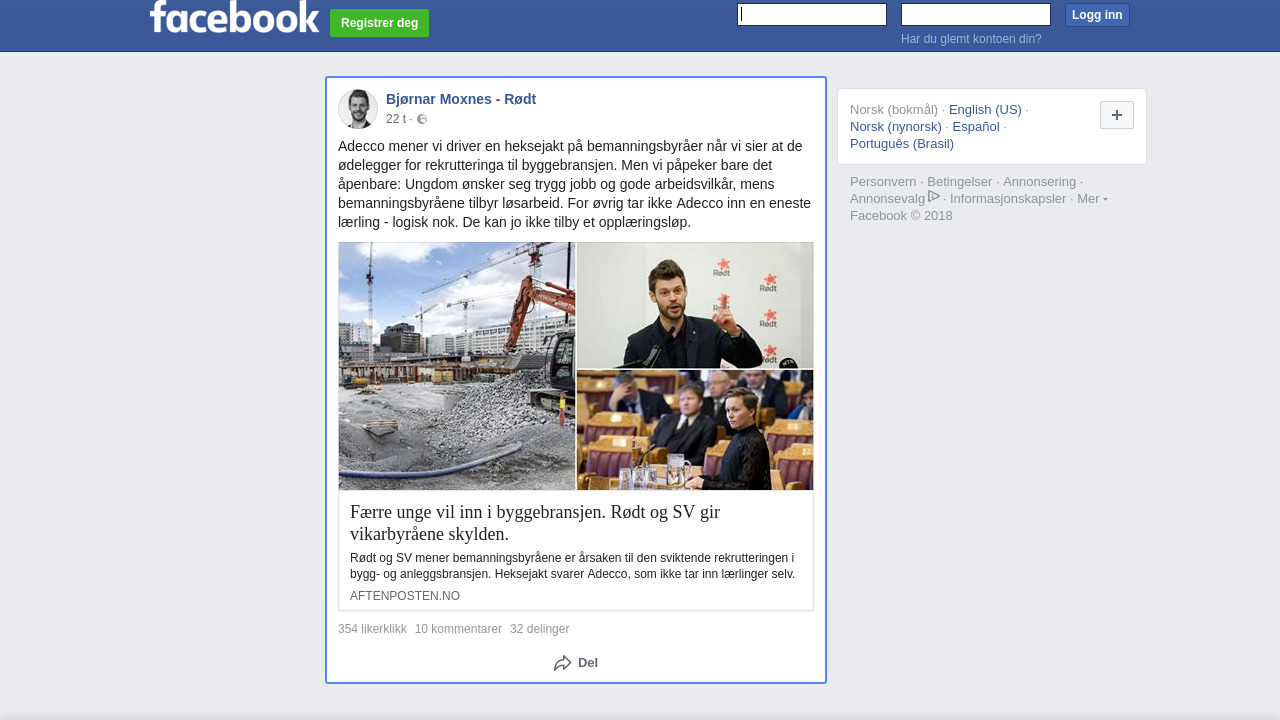This screenshot has height=720, width=1280.
Task: Expand the Mer footer dropdown
Action: pos(1092,199)
